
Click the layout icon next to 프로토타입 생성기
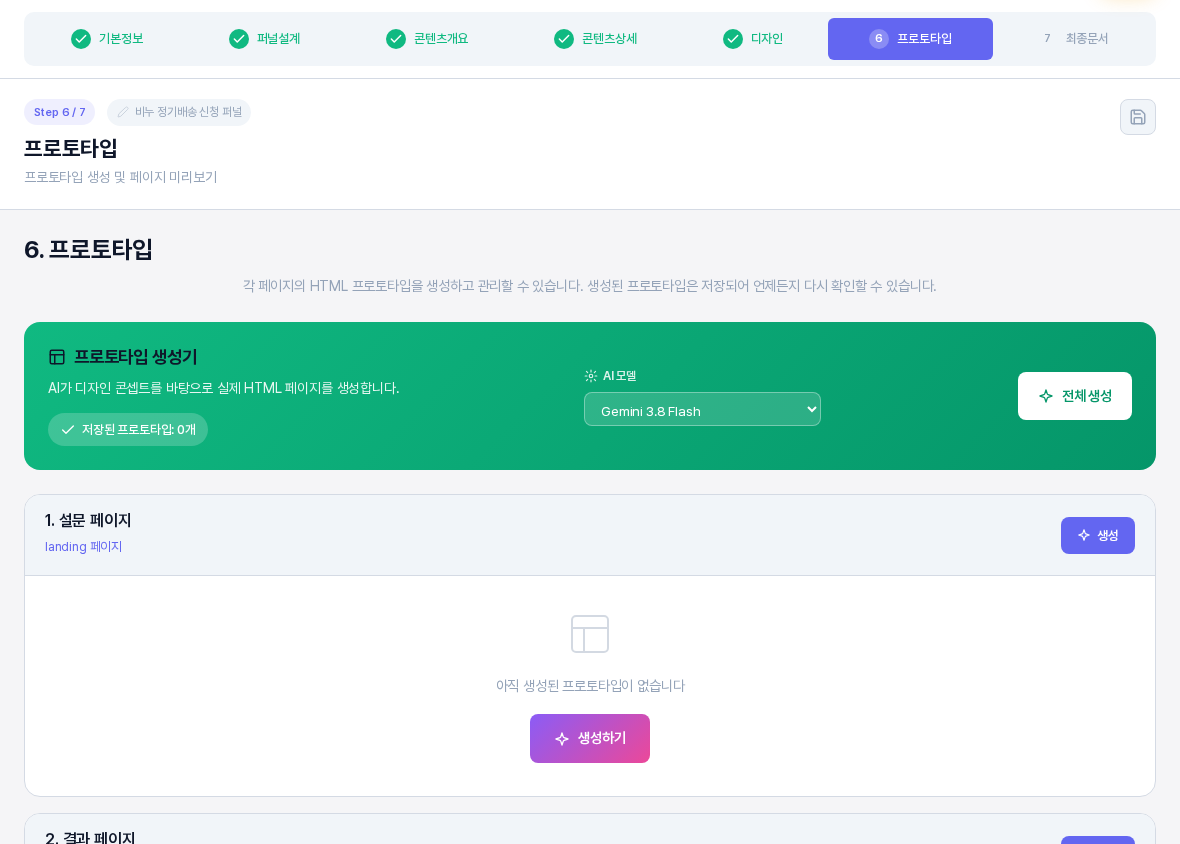point(57,357)
